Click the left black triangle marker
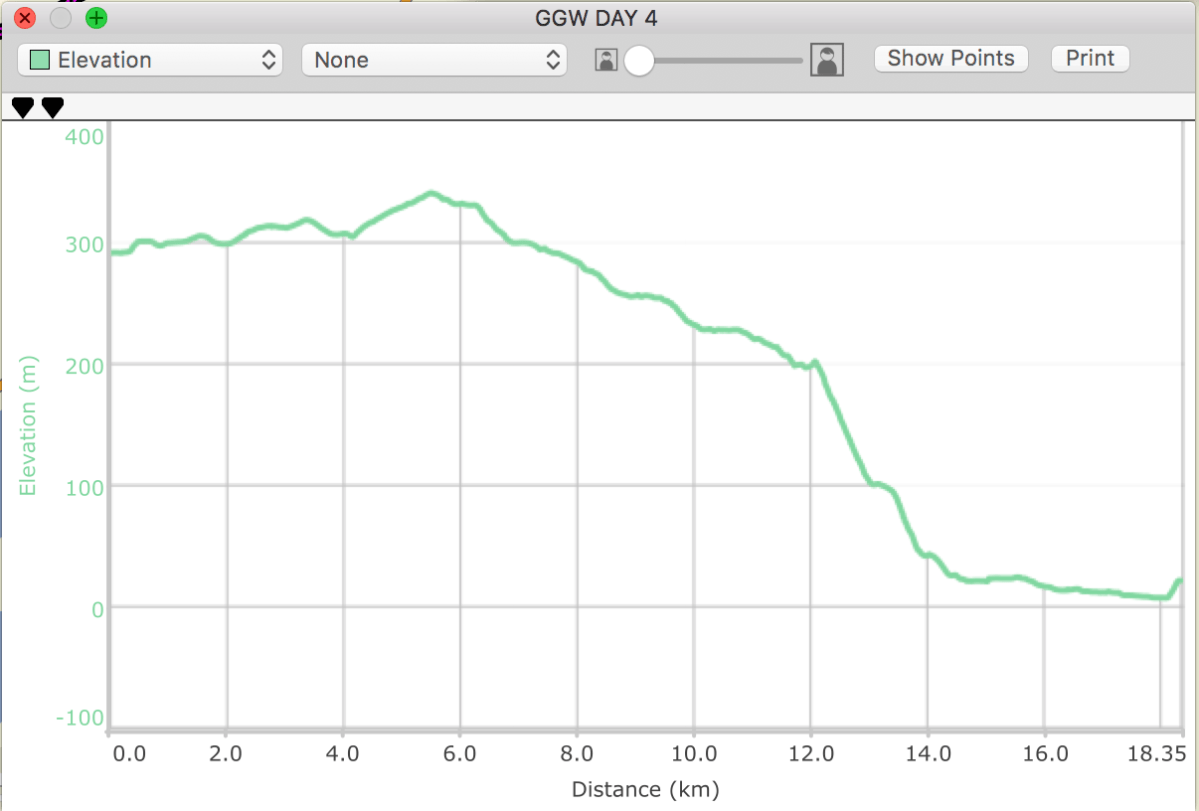The image size is (1199, 811). (22, 107)
